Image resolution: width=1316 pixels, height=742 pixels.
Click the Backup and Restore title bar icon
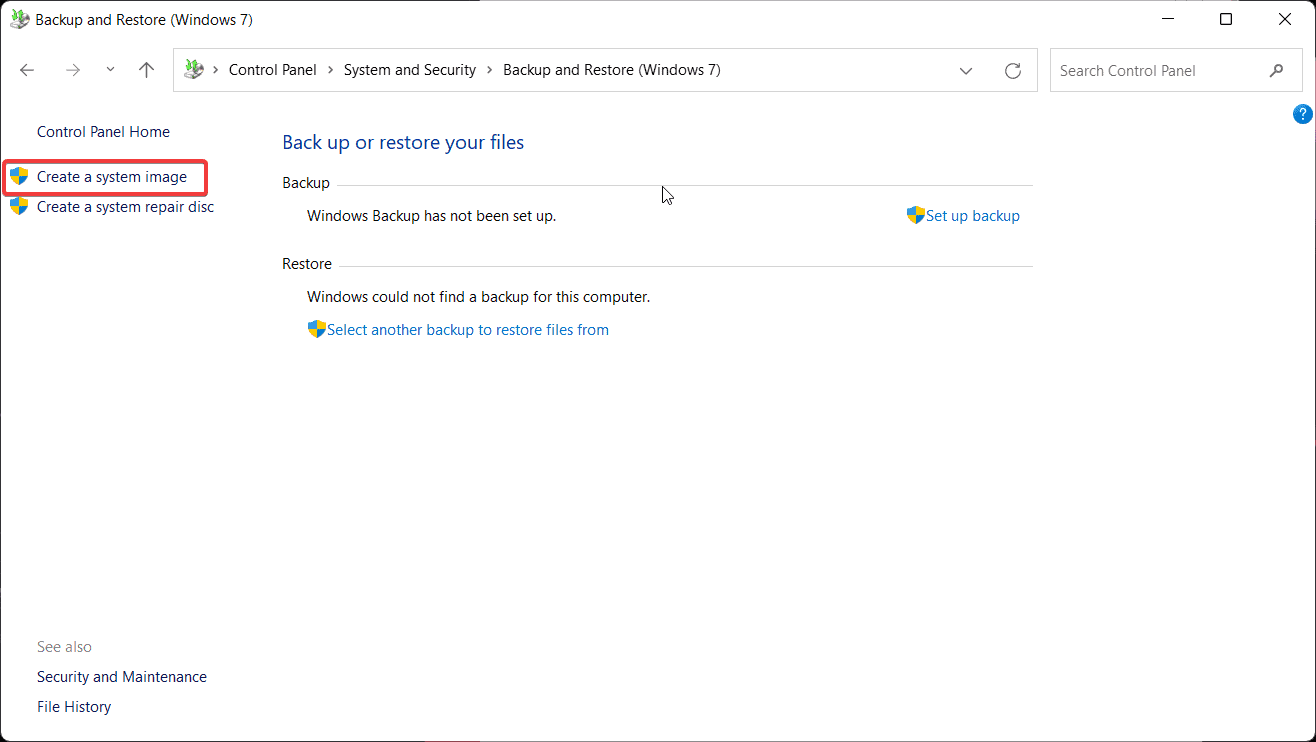[x=20, y=19]
